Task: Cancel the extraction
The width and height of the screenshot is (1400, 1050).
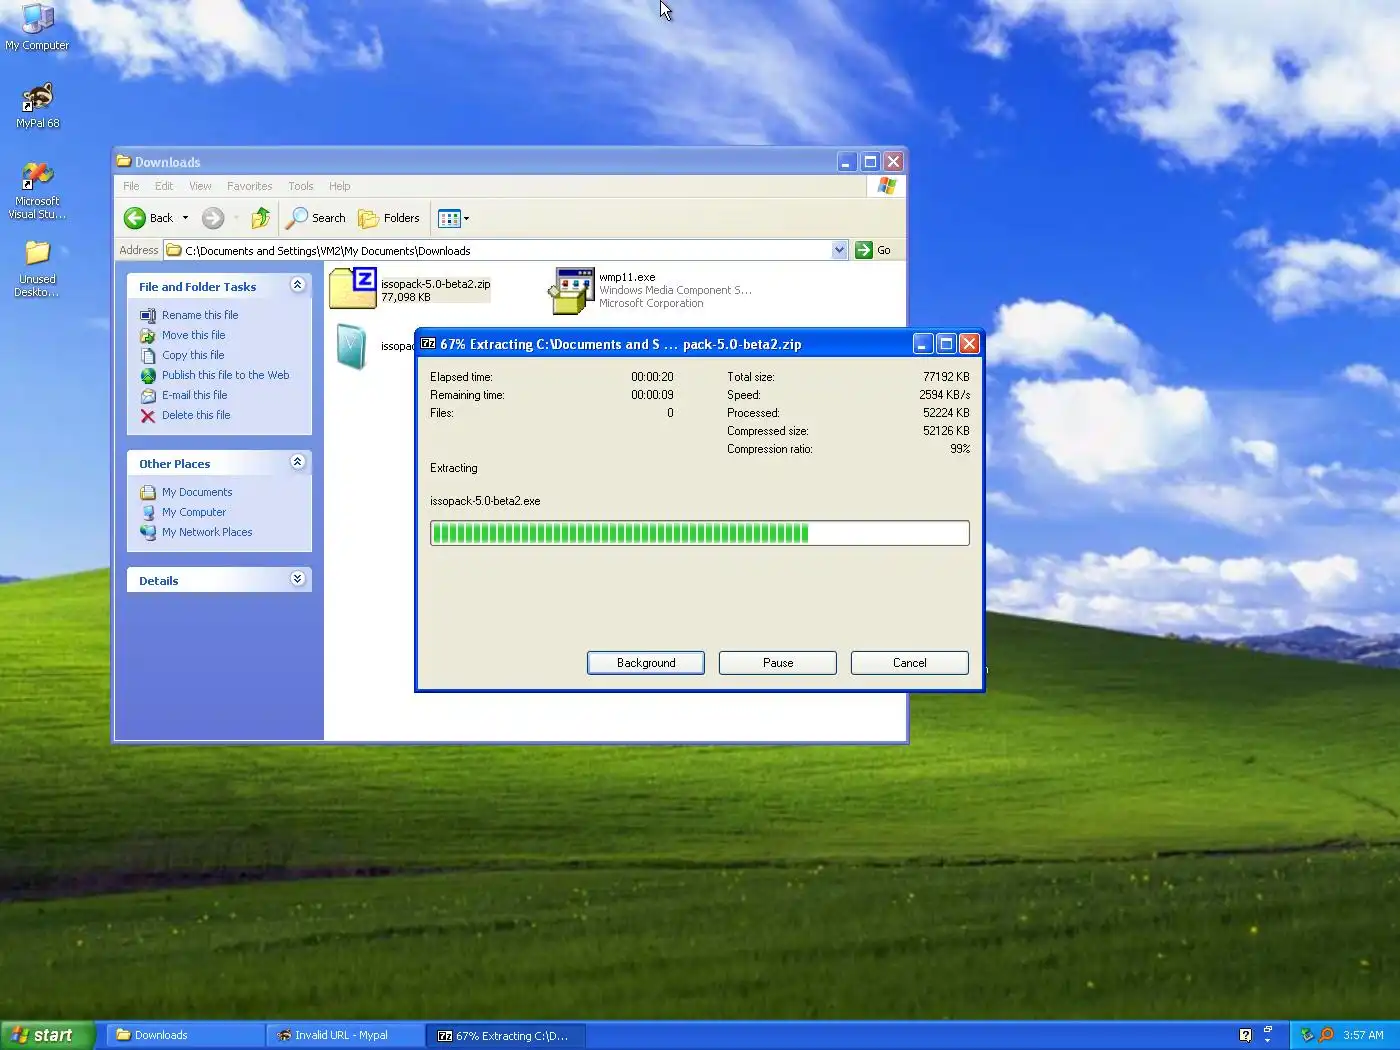Action: pyautogui.click(x=910, y=663)
